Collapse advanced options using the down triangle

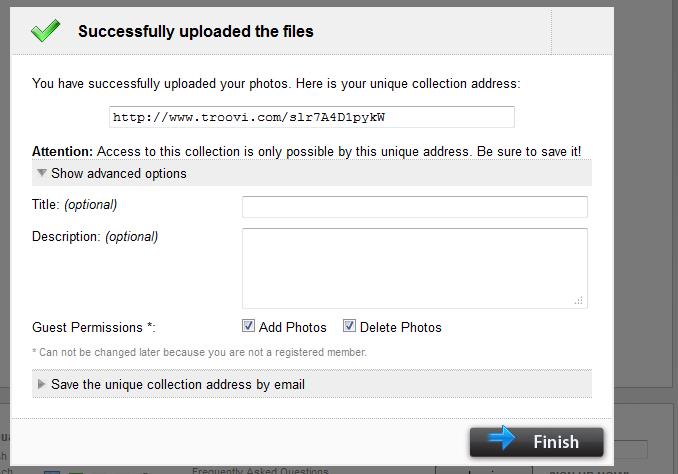(x=42, y=173)
